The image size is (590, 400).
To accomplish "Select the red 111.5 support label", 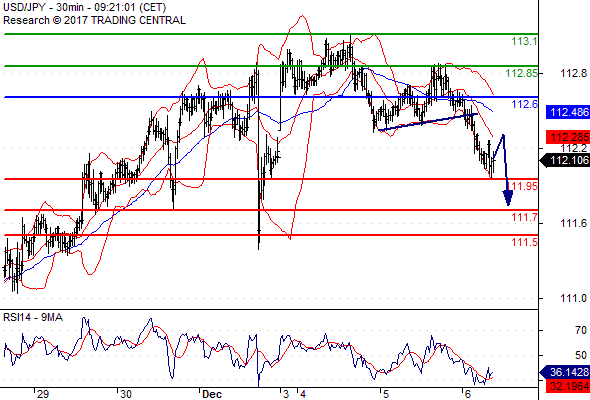I will (525, 242).
